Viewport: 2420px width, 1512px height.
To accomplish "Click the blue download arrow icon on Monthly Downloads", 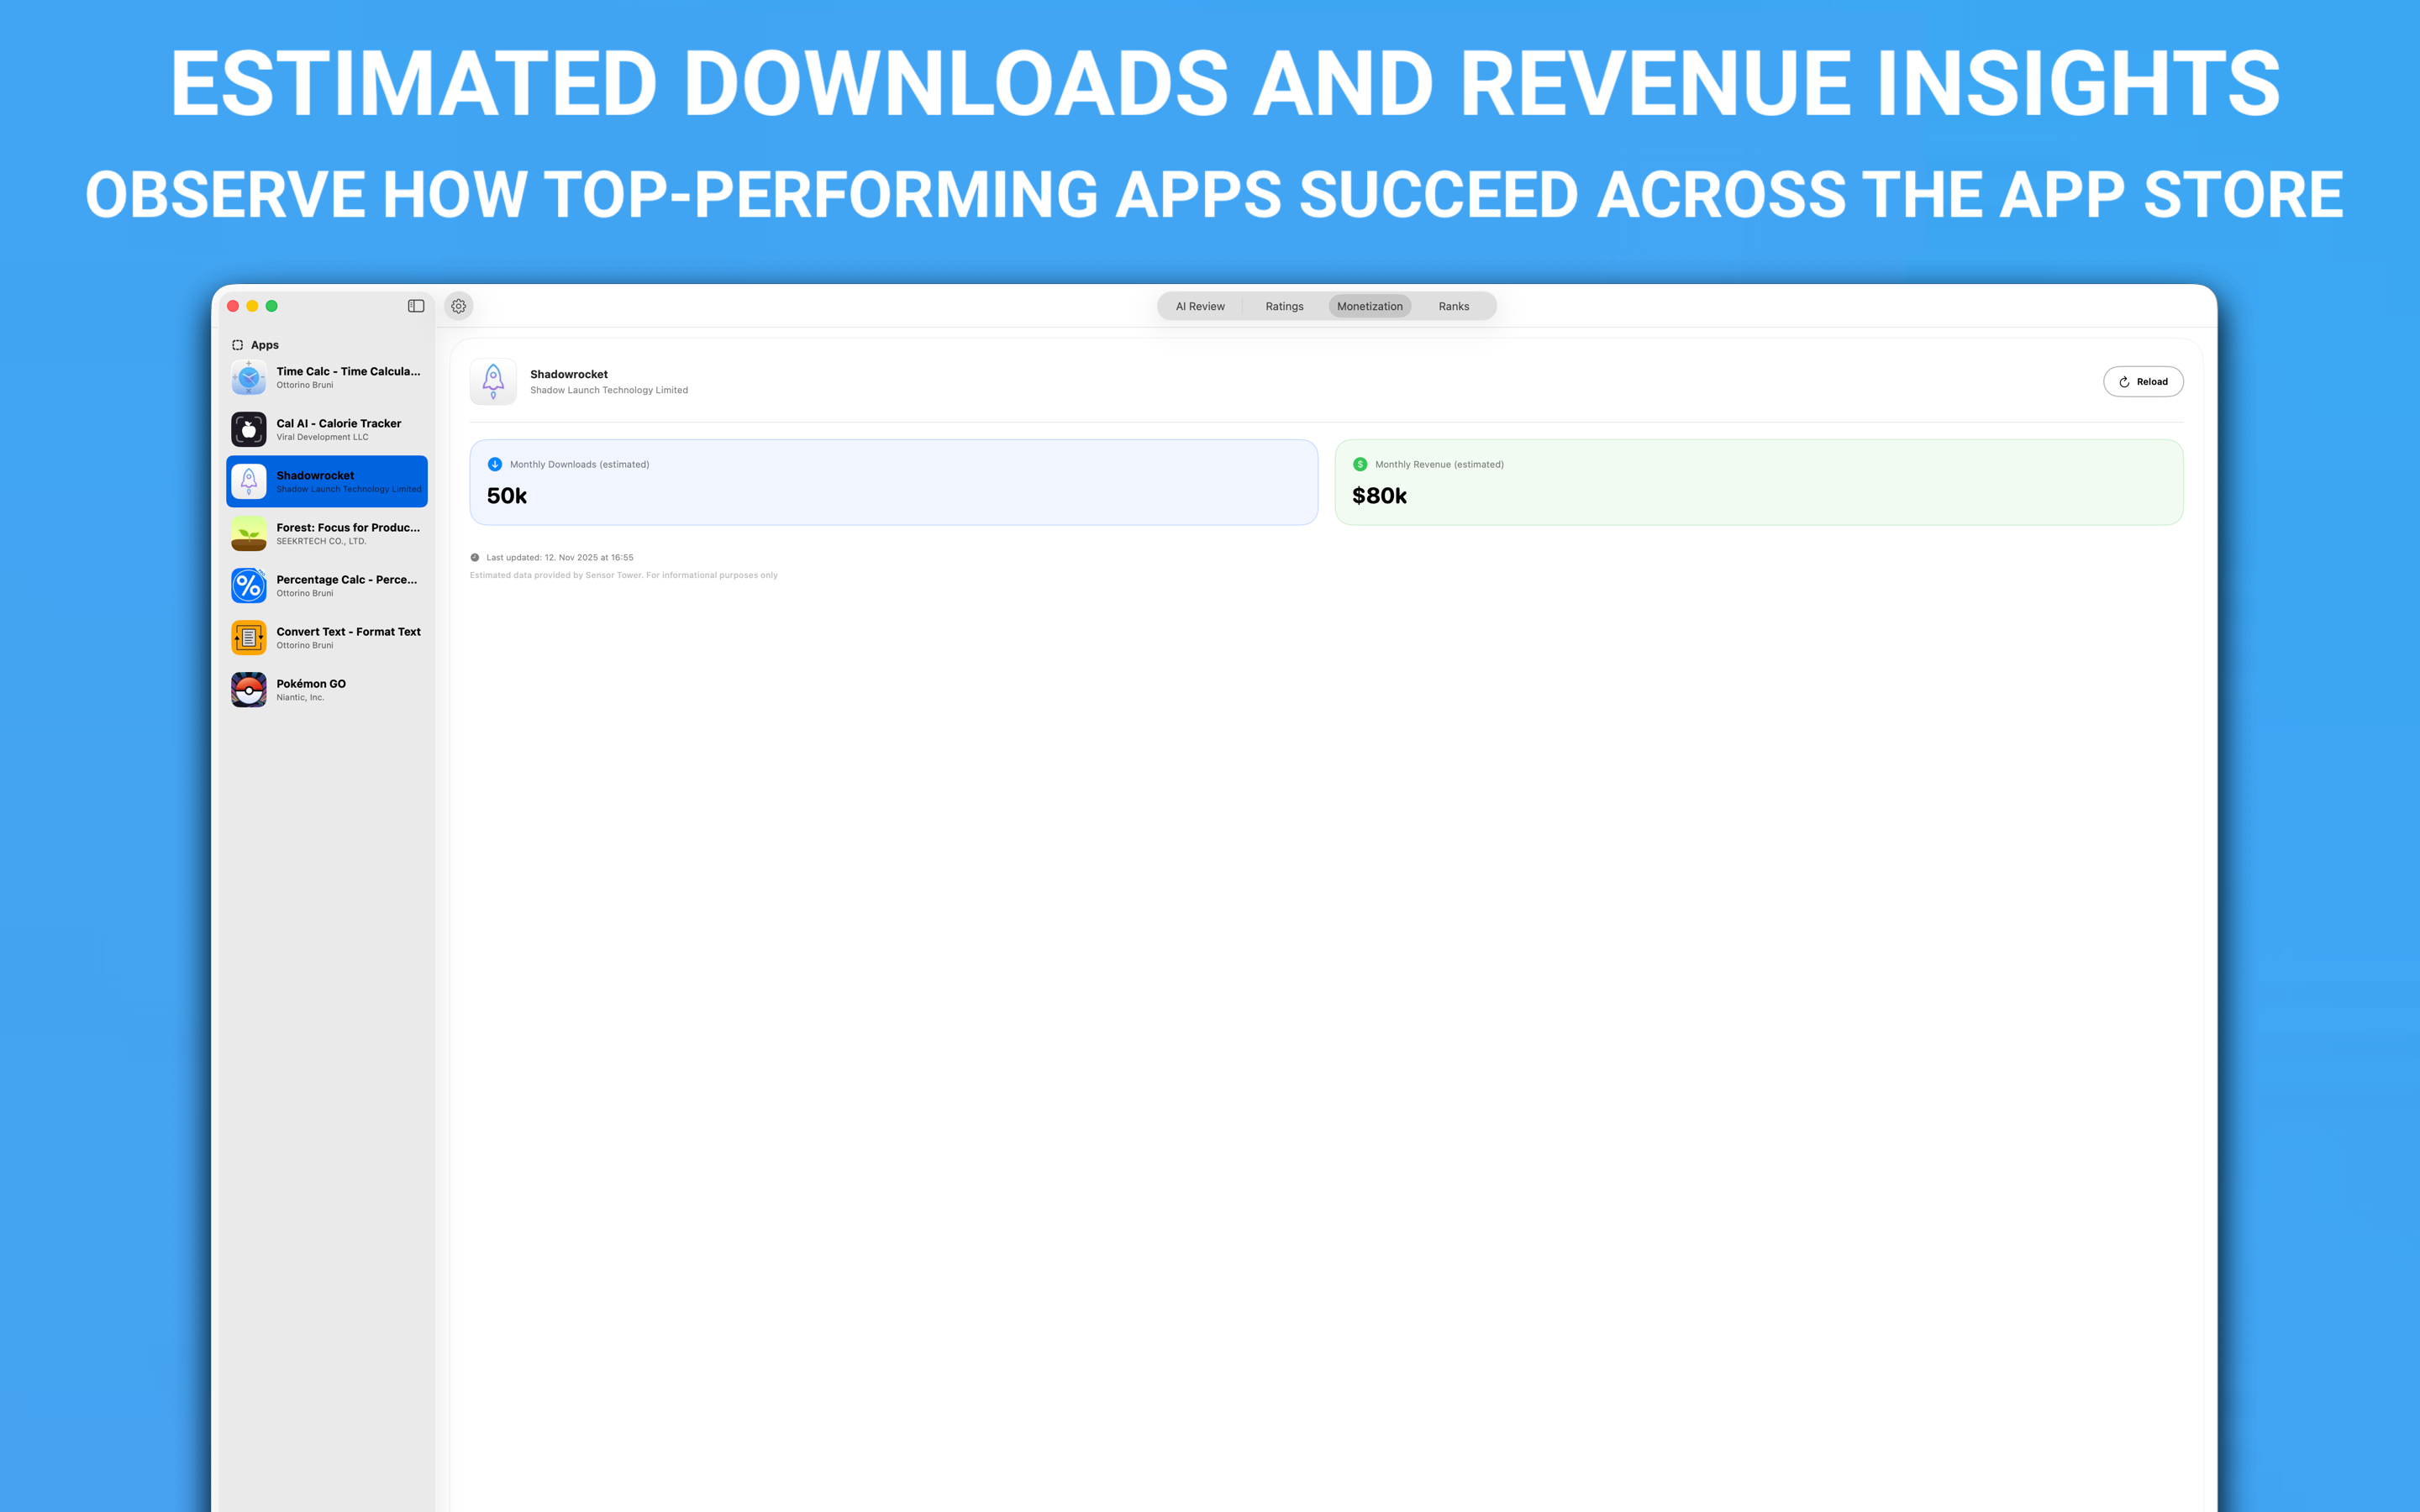I will point(493,463).
